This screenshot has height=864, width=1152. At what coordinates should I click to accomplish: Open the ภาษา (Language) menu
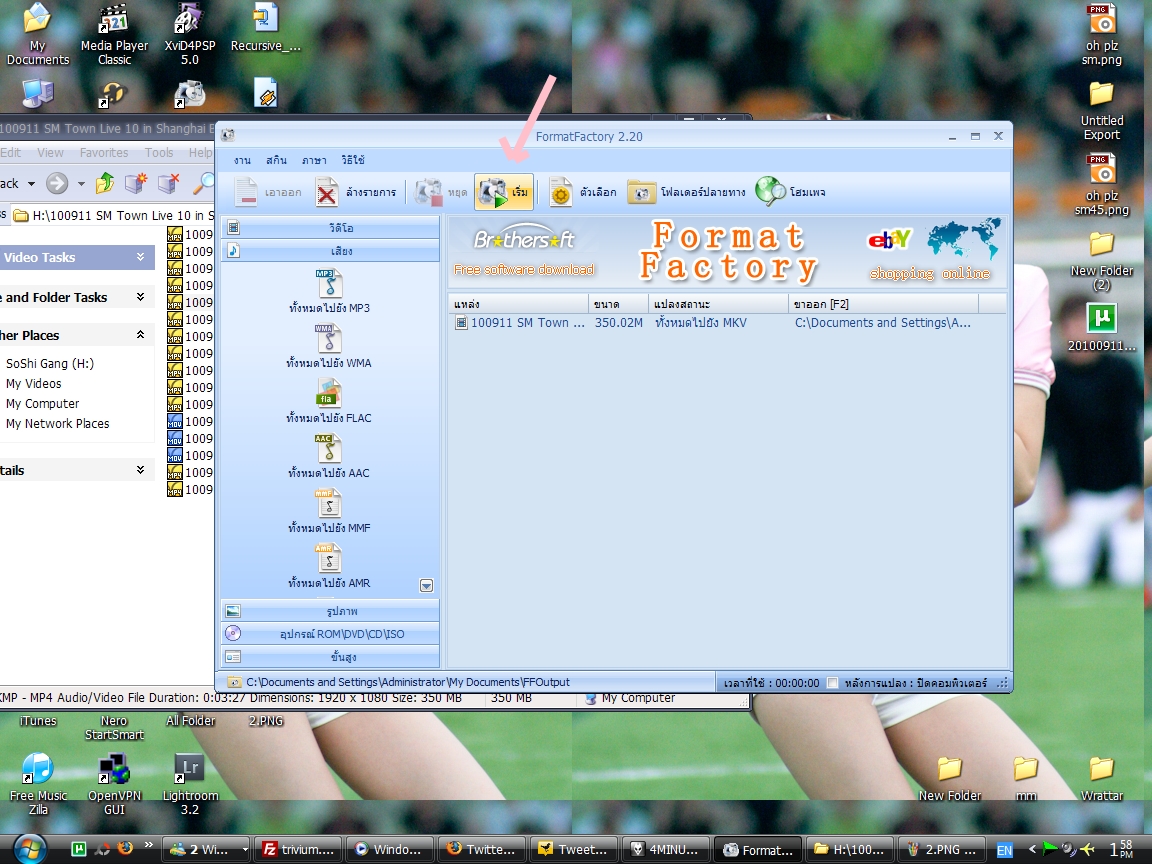(x=314, y=159)
